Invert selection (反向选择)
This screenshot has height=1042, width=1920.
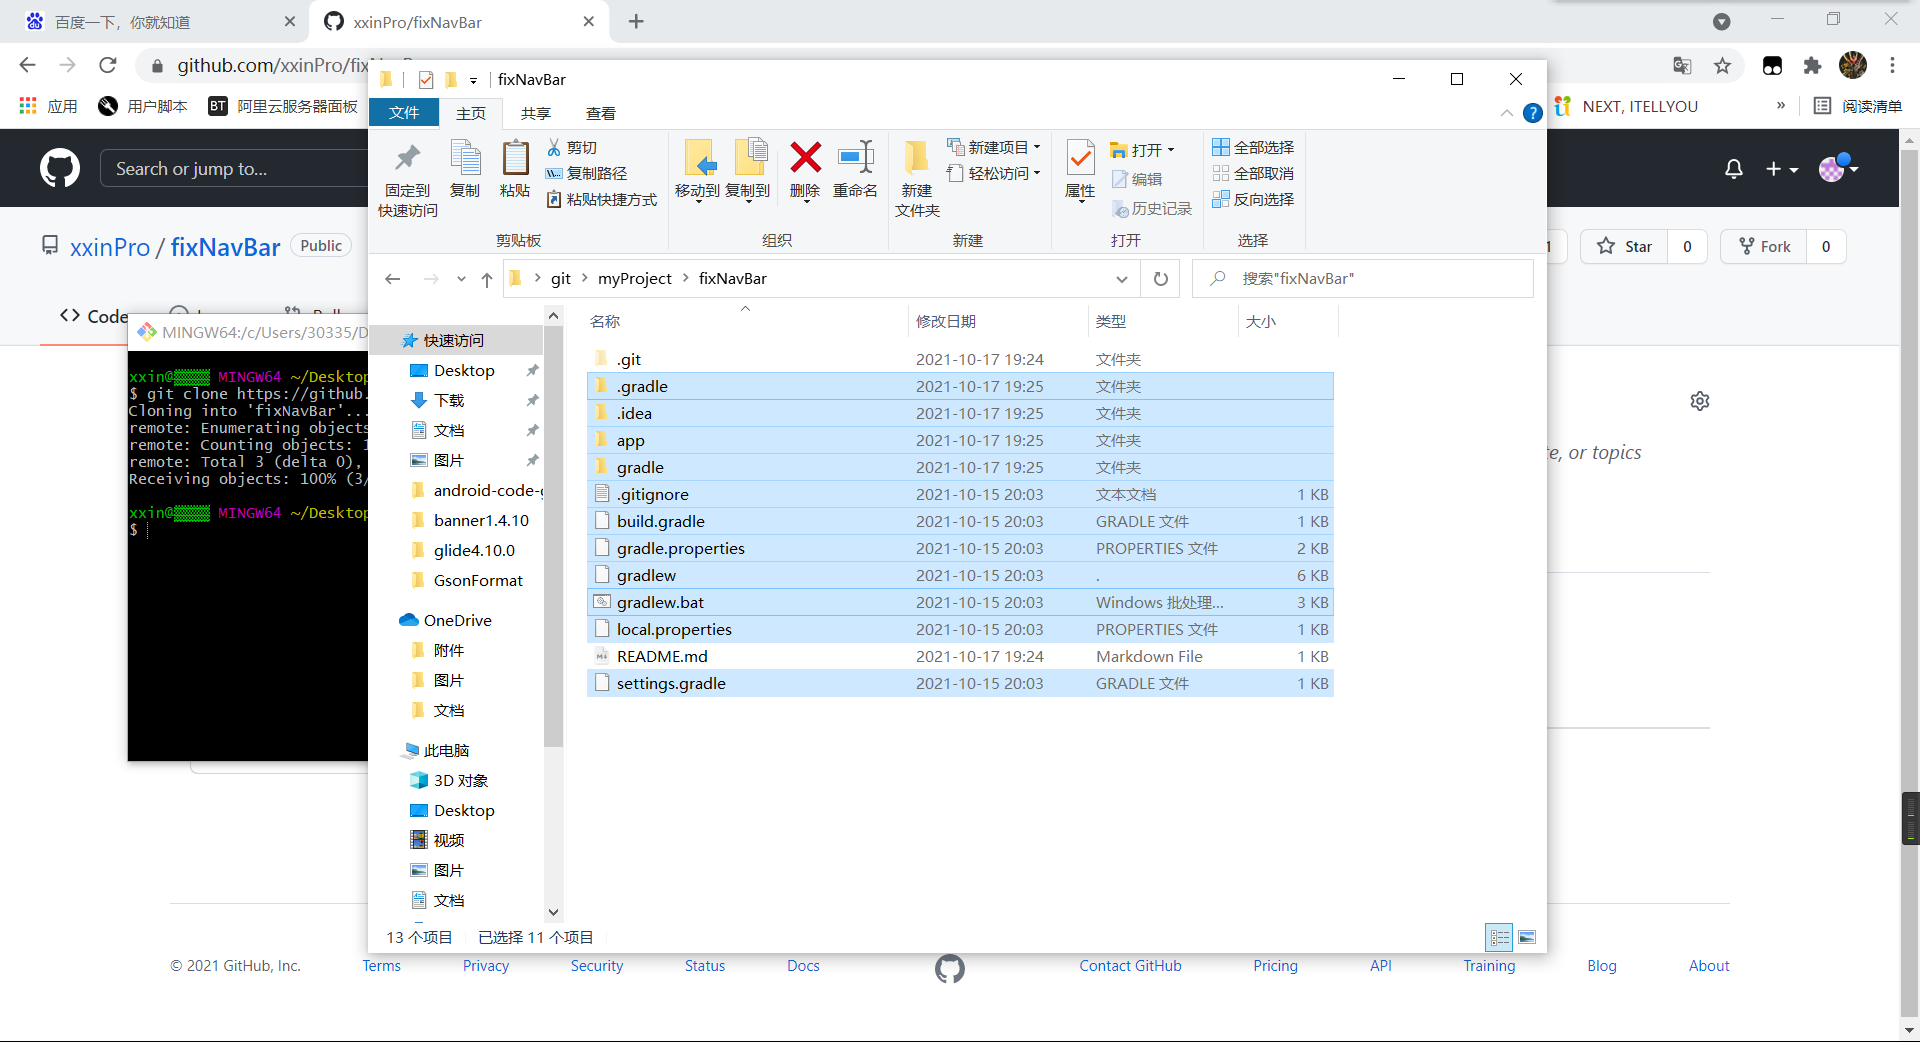tap(1253, 199)
